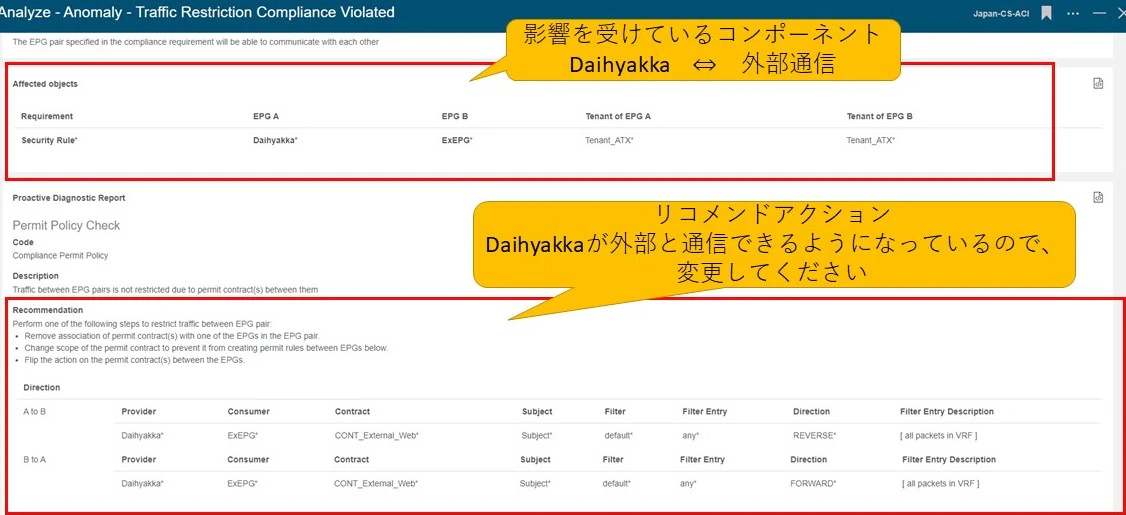The image size is (1126, 515).
Task: Click the Japan-CS-ACI site name
Action: (x=1002, y=14)
